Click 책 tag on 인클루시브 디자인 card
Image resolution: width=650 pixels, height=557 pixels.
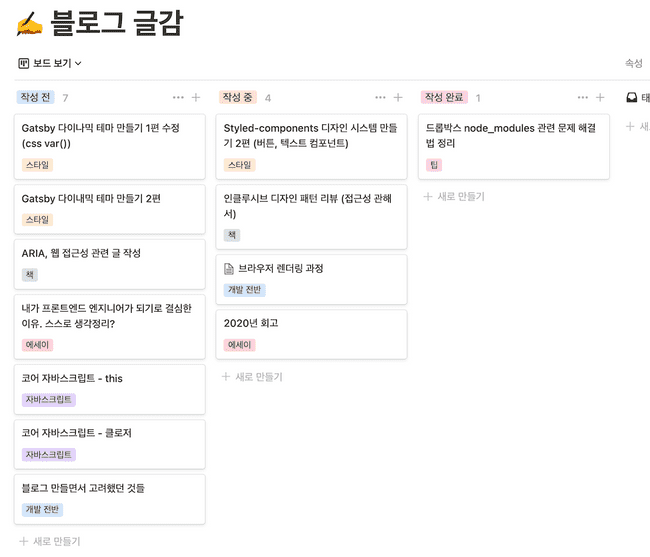[x=232, y=235]
